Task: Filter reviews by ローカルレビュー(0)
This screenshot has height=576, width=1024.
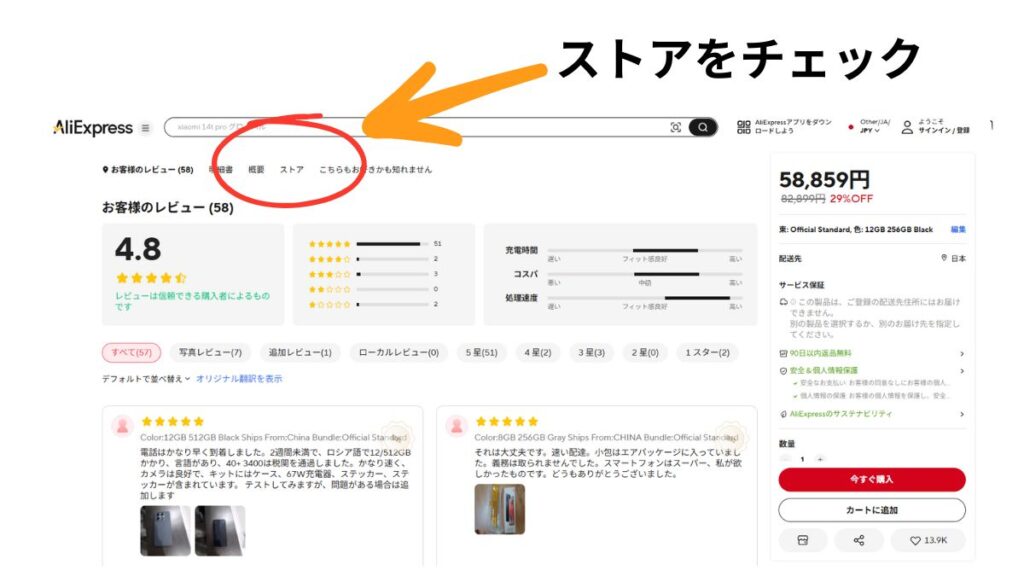Action: 398,353
